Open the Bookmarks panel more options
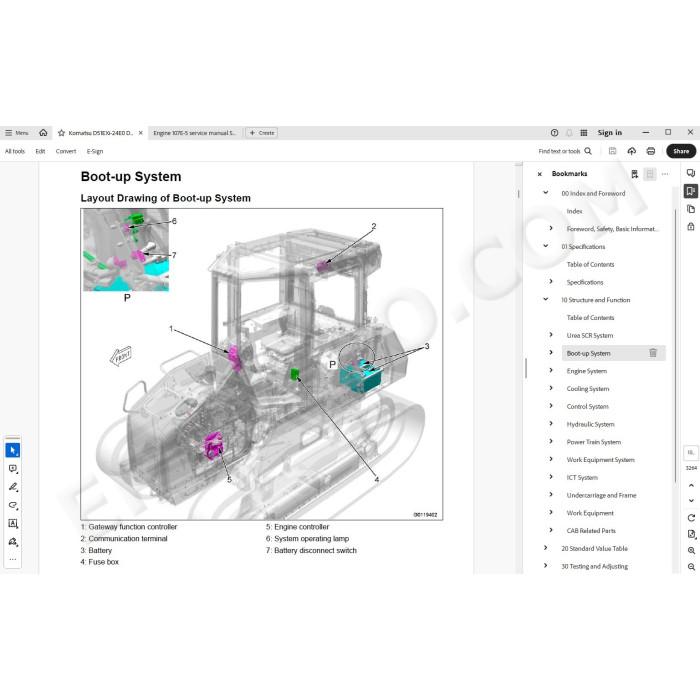700x700 pixels. click(x=665, y=174)
